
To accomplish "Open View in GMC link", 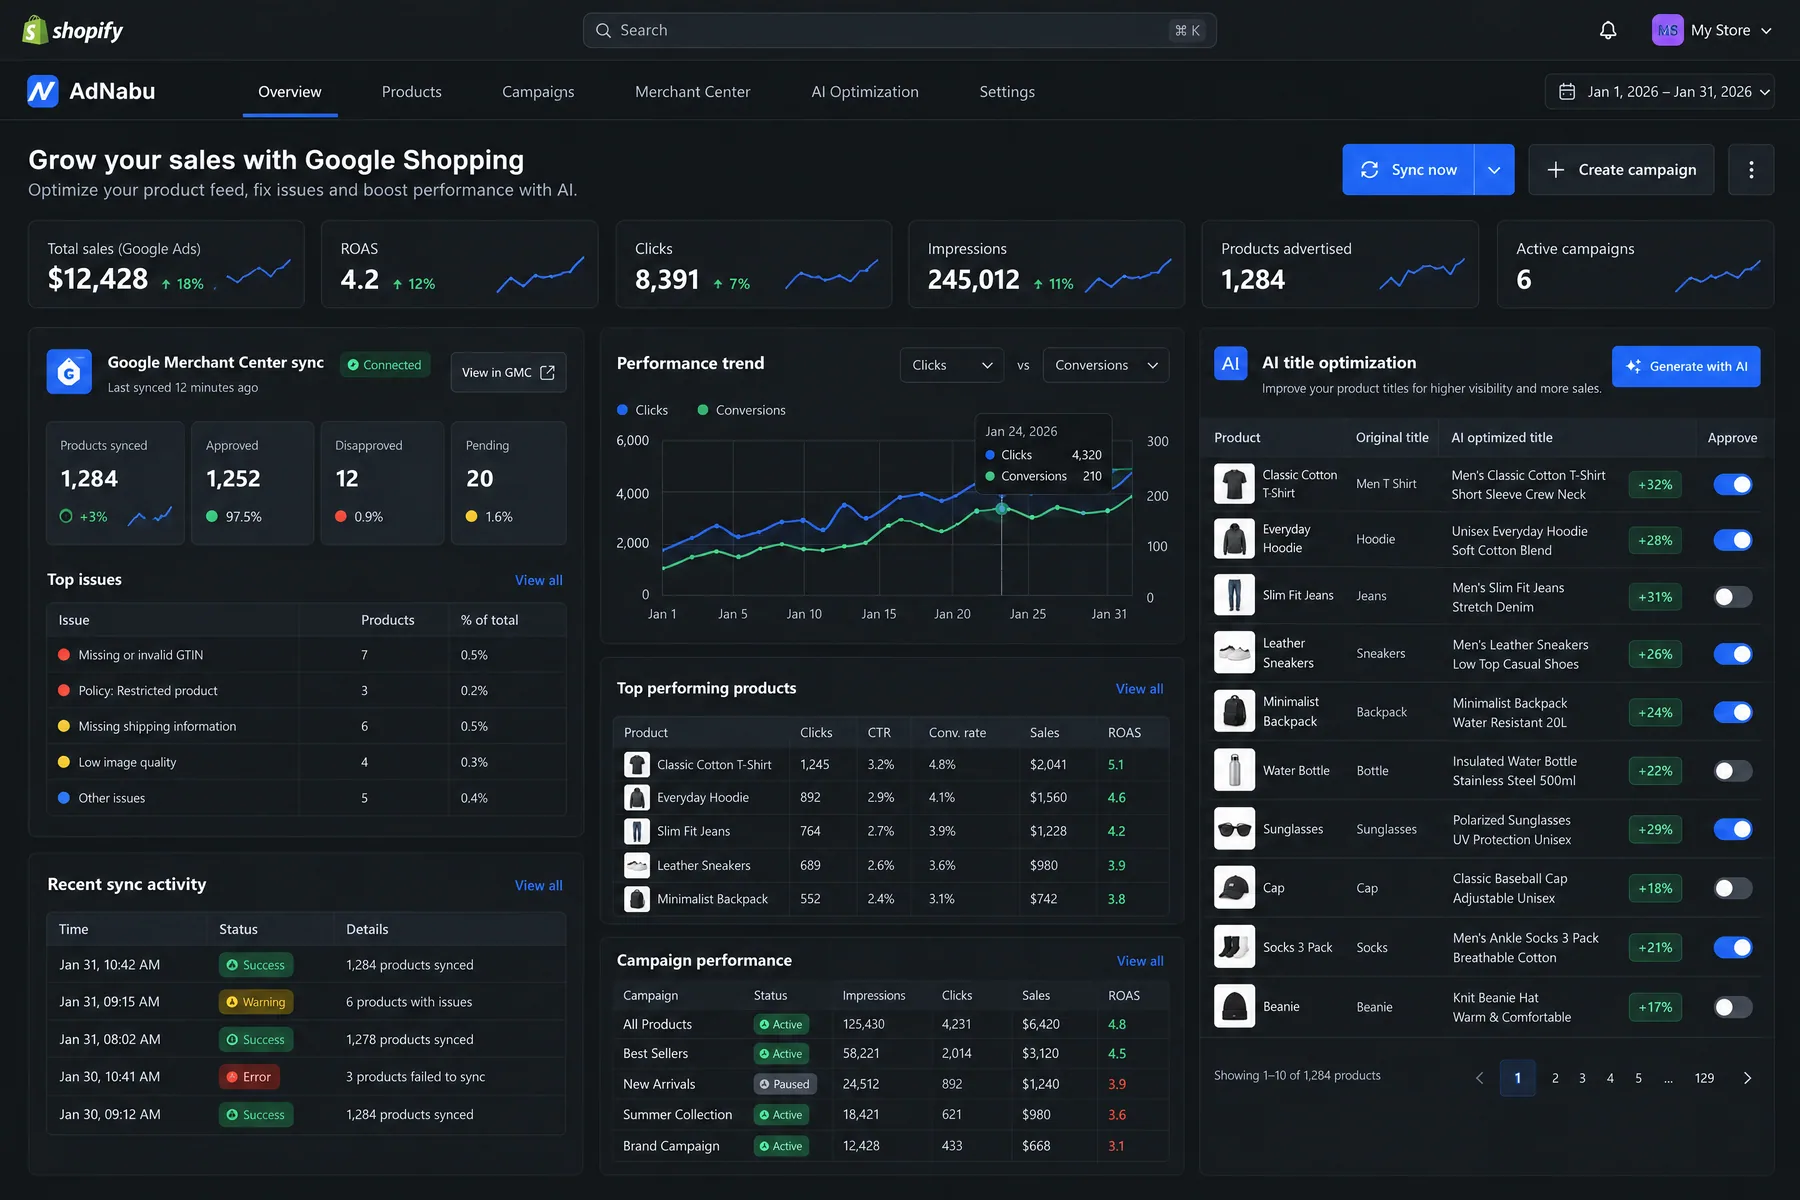I will pyautogui.click(x=508, y=372).
